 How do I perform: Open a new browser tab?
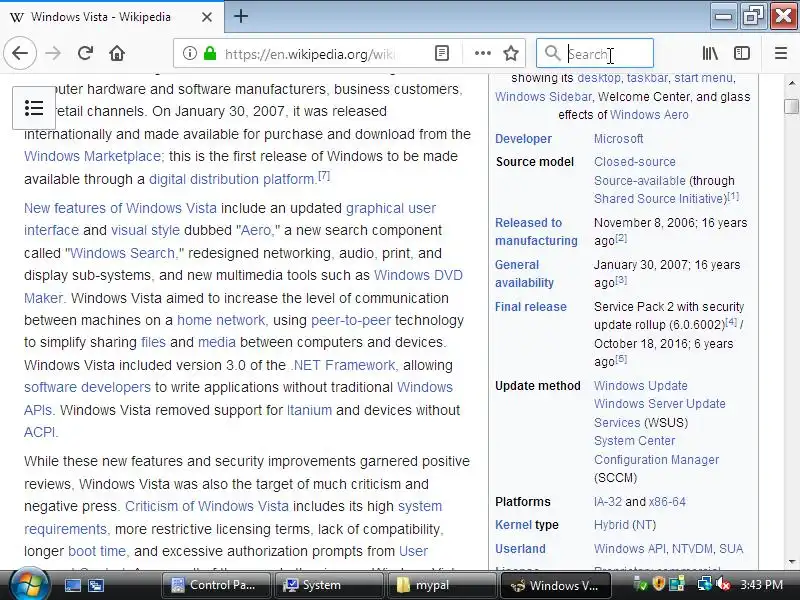pyautogui.click(x=241, y=16)
